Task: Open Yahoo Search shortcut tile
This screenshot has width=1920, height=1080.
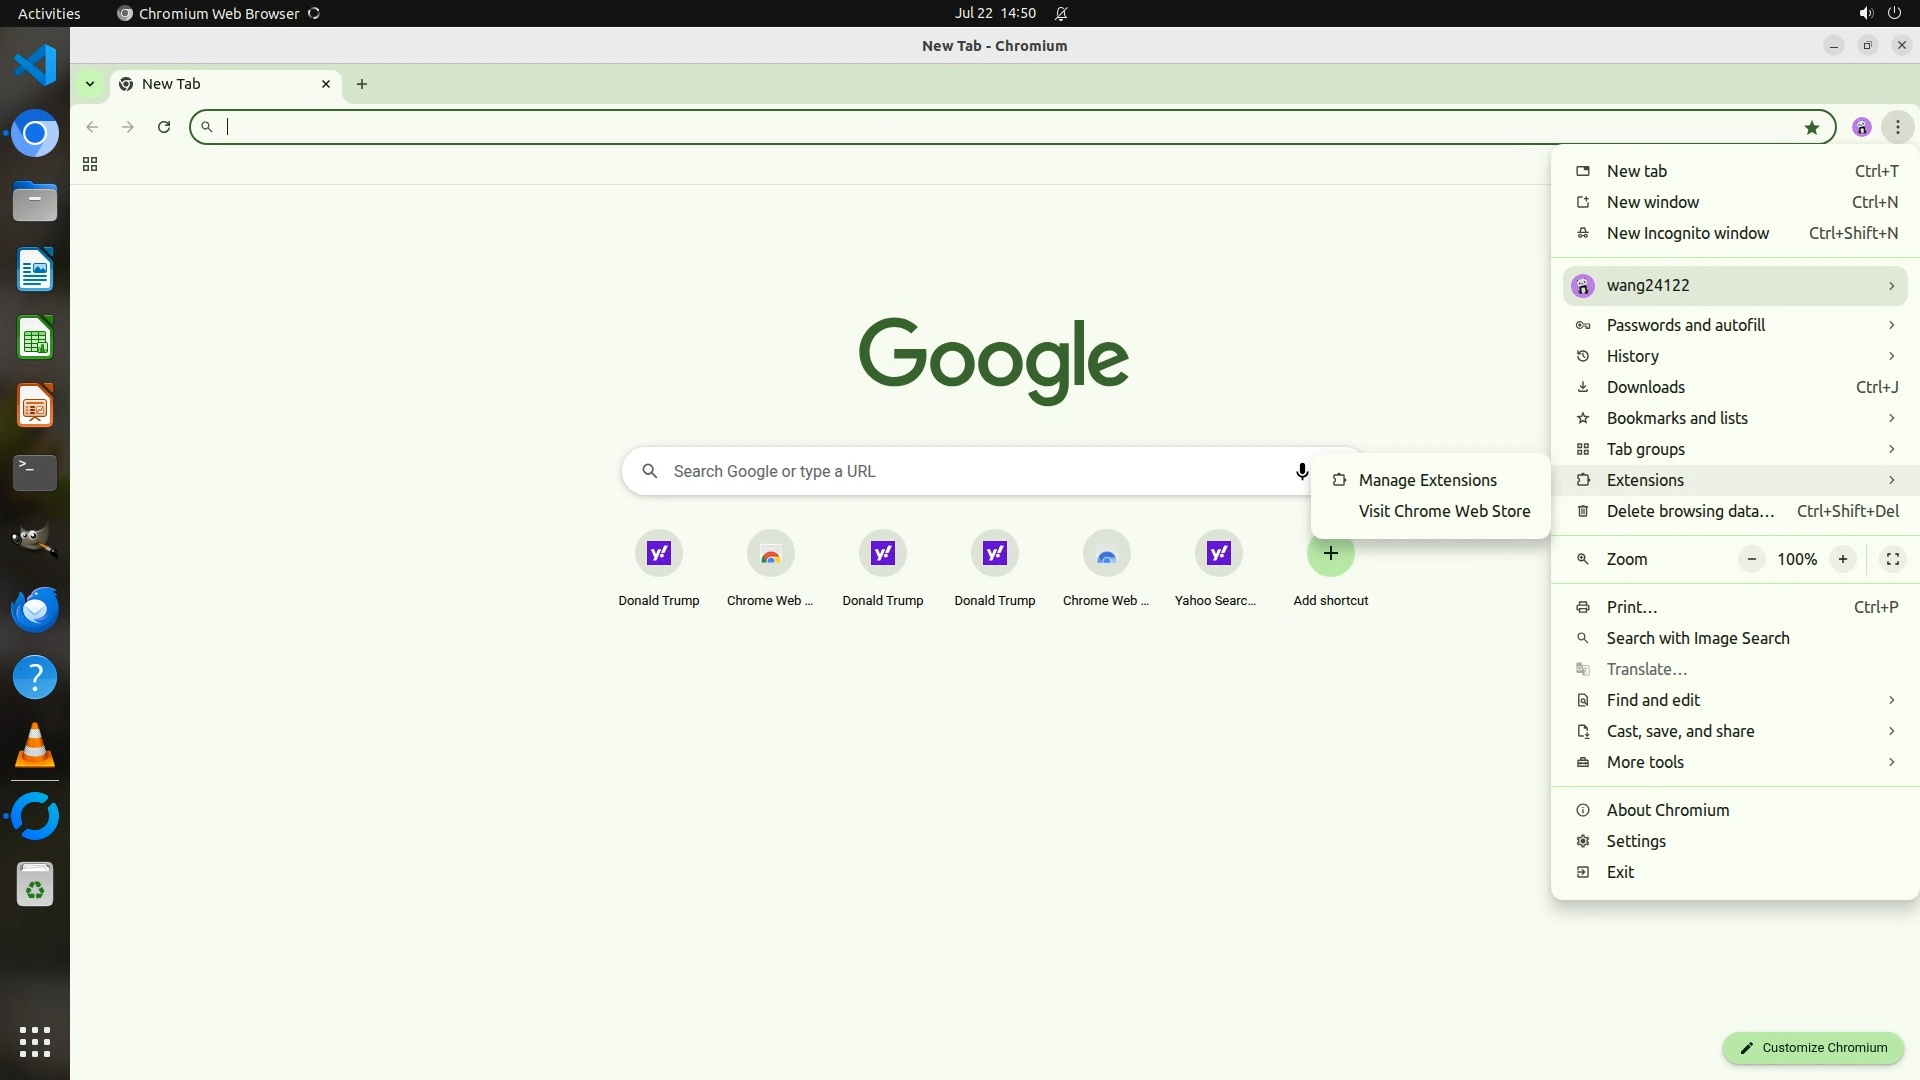Action: pyautogui.click(x=1218, y=554)
